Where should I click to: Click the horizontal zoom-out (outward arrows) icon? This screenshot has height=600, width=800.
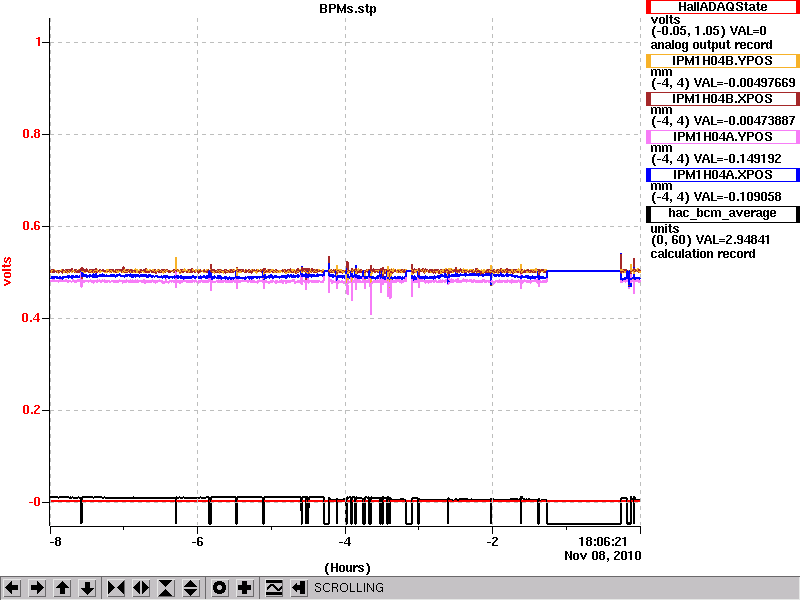[x=141, y=588]
